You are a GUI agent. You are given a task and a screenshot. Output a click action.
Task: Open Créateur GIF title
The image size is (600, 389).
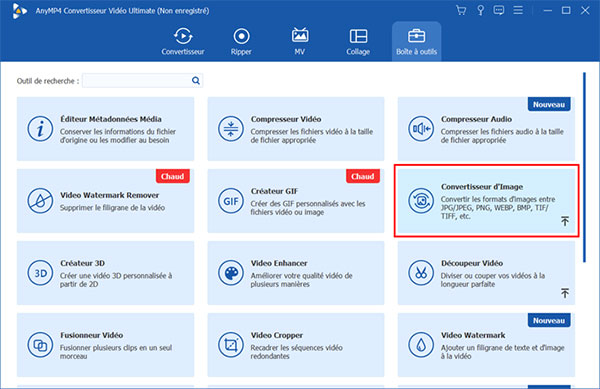click(x=274, y=191)
